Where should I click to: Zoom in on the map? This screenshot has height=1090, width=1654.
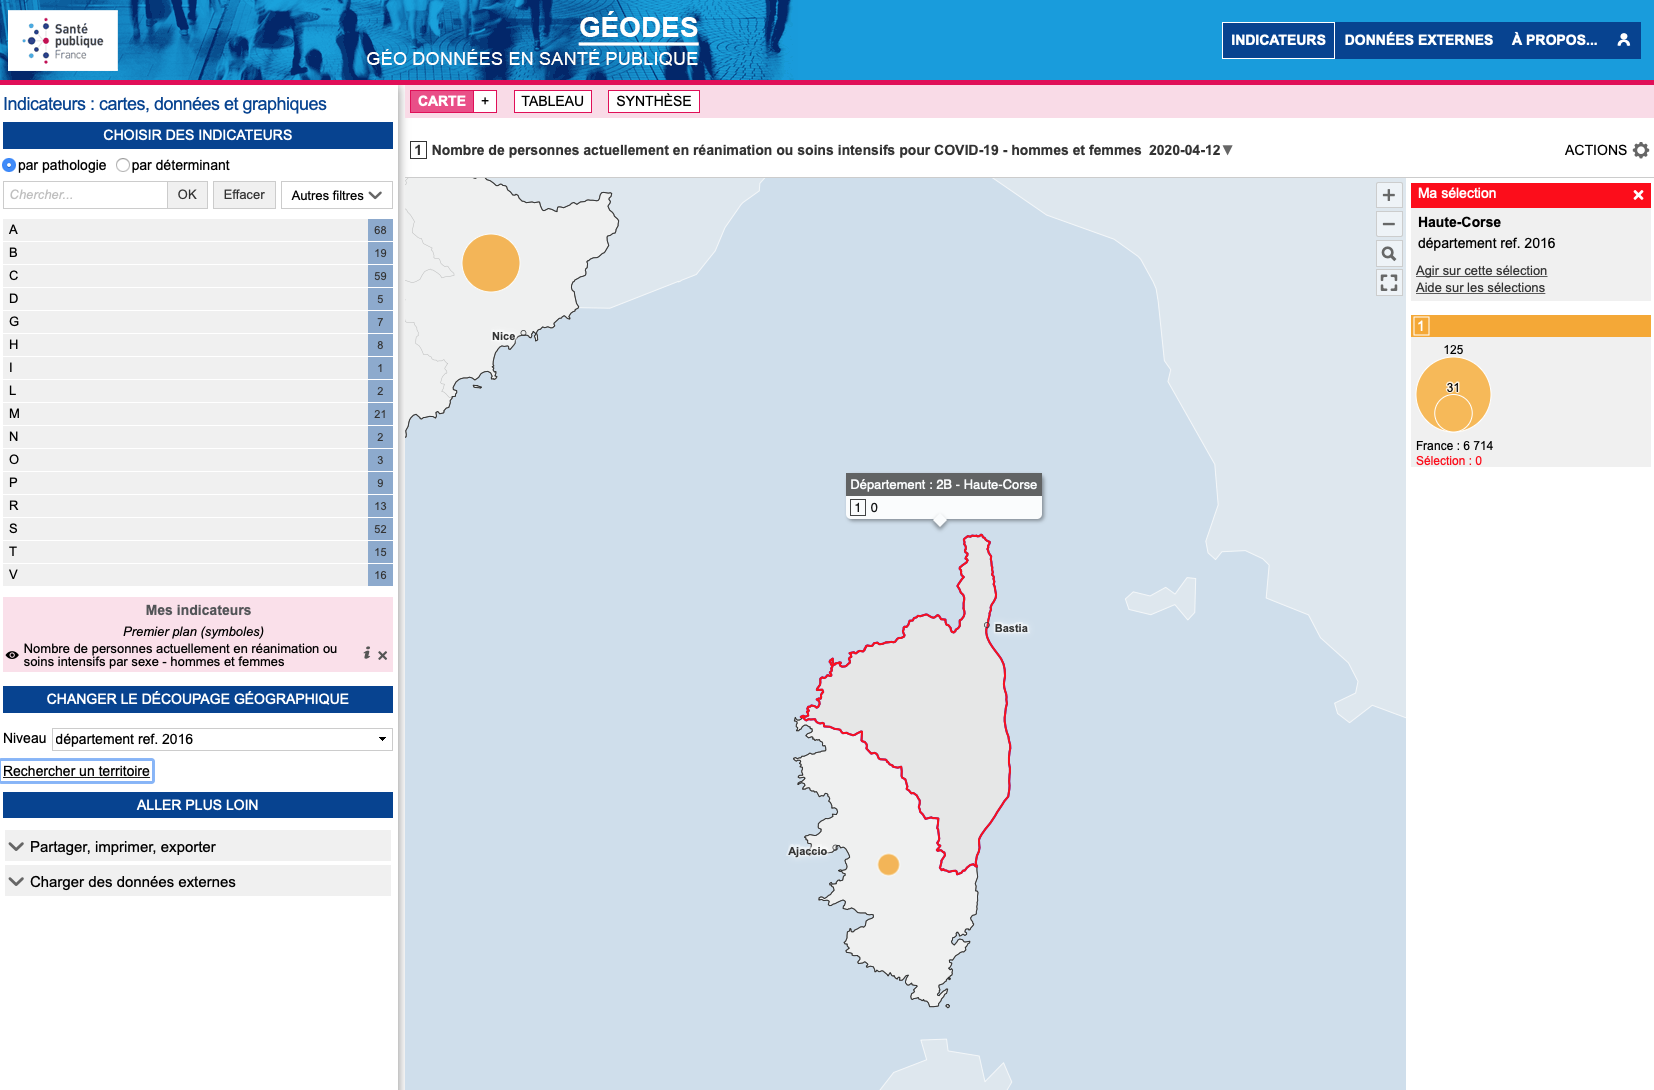click(1388, 195)
